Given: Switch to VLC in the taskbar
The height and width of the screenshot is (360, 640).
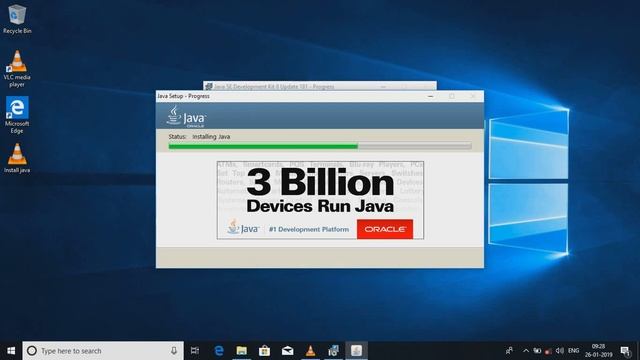Looking at the screenshot, I should [x=311, y=351].
